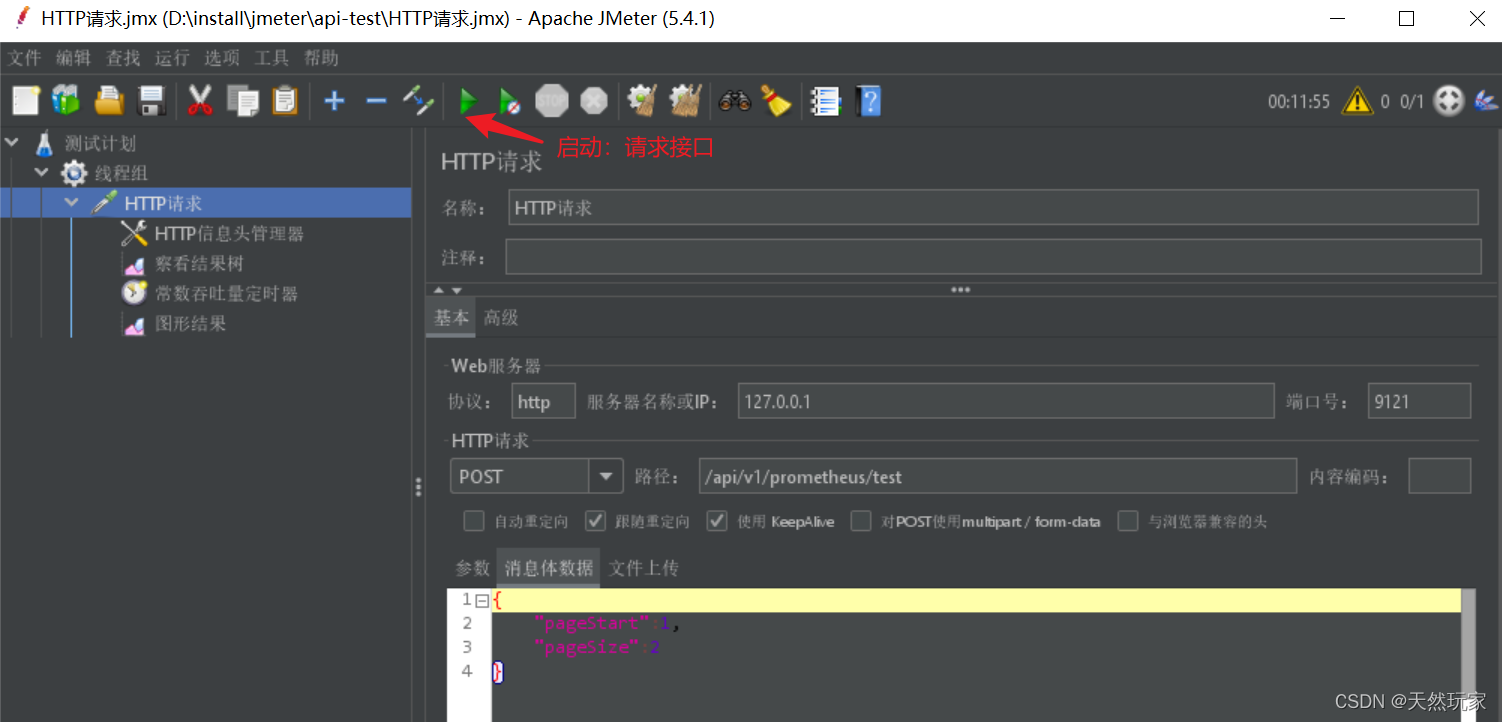1502x722 pixels.
Task: Open the 查找 menu
Action: pos(123,58)
